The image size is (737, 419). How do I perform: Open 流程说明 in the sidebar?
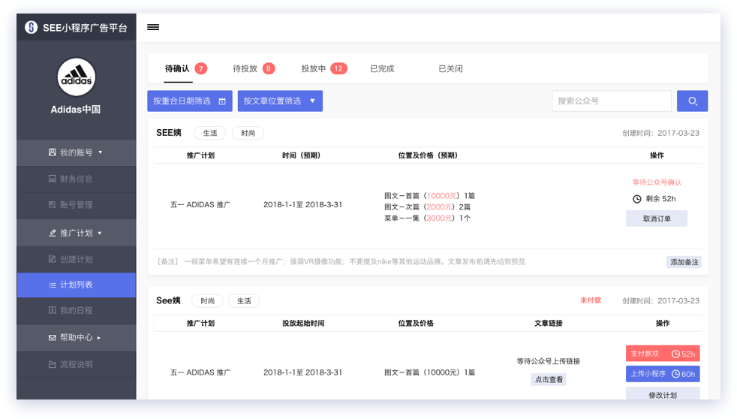(76, 364)
